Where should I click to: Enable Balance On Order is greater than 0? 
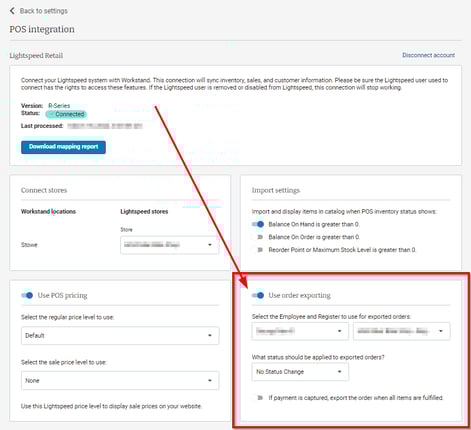click(258, 237)
